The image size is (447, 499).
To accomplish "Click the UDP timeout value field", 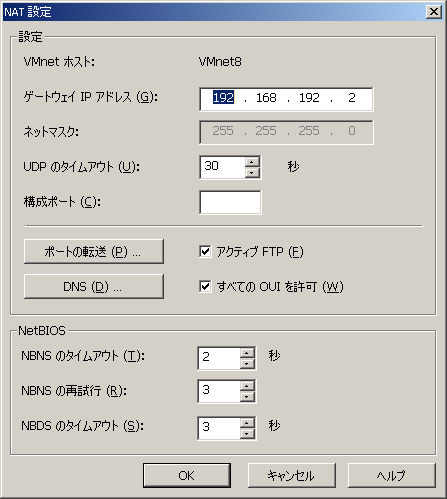I will click(222, 167).
